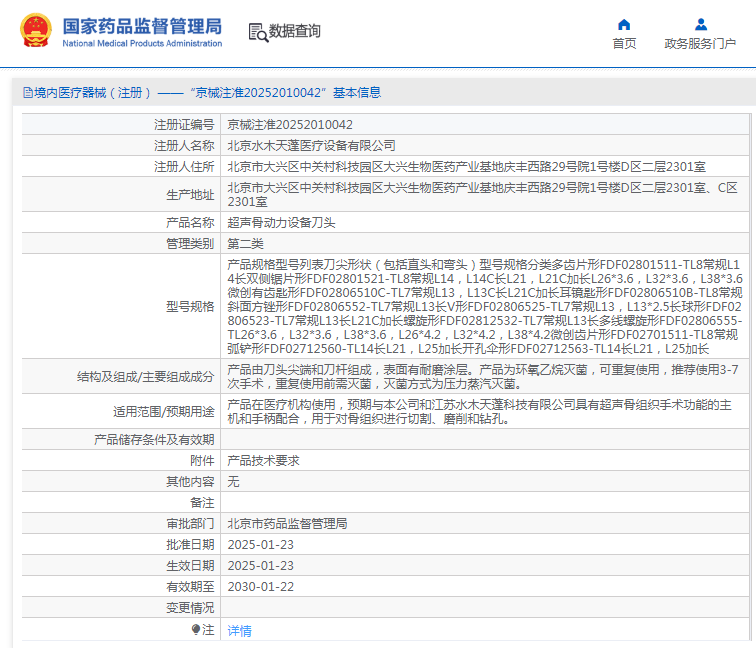
Task: Click the bullet icon beside 注
Action: (196, 630)
